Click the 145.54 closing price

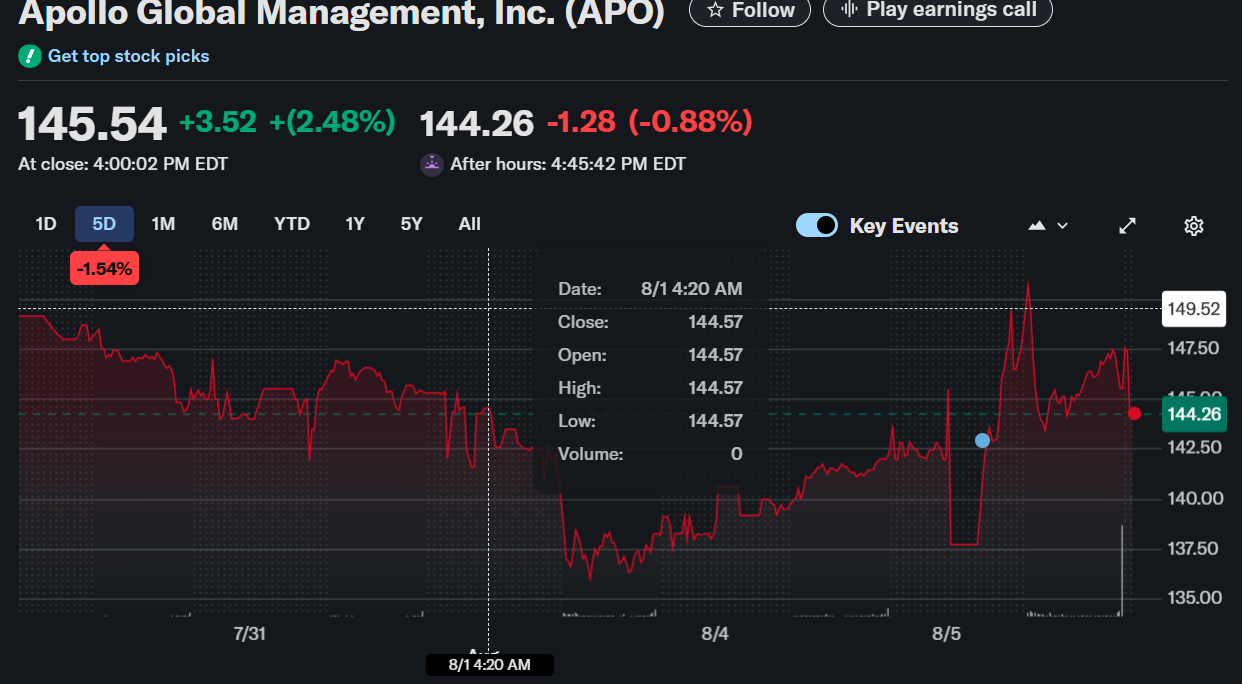pyautogui.click(x=92, y=124)
